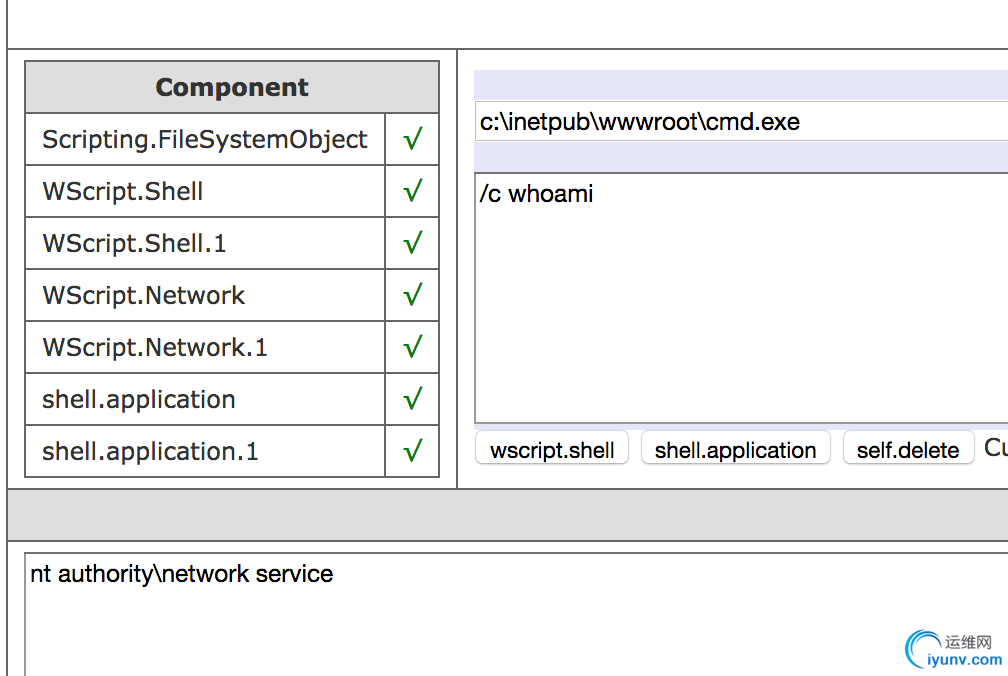Click checkmark in the WScript.Network row

pos(412,295)
